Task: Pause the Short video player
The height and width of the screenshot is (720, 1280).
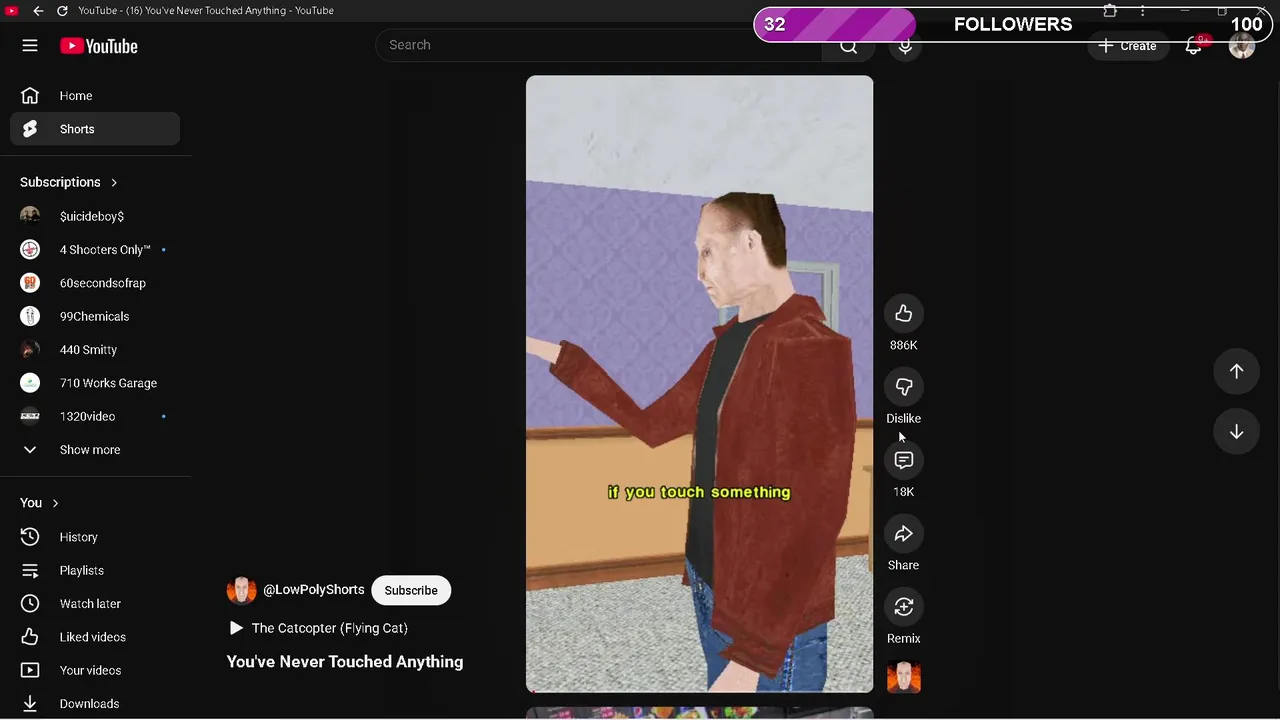Action: click(x=699, y=384)
